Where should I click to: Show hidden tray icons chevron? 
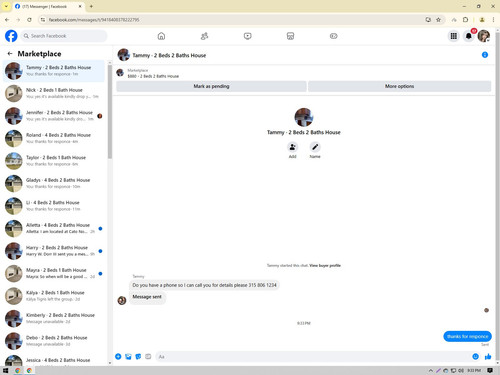coord(431,370)
